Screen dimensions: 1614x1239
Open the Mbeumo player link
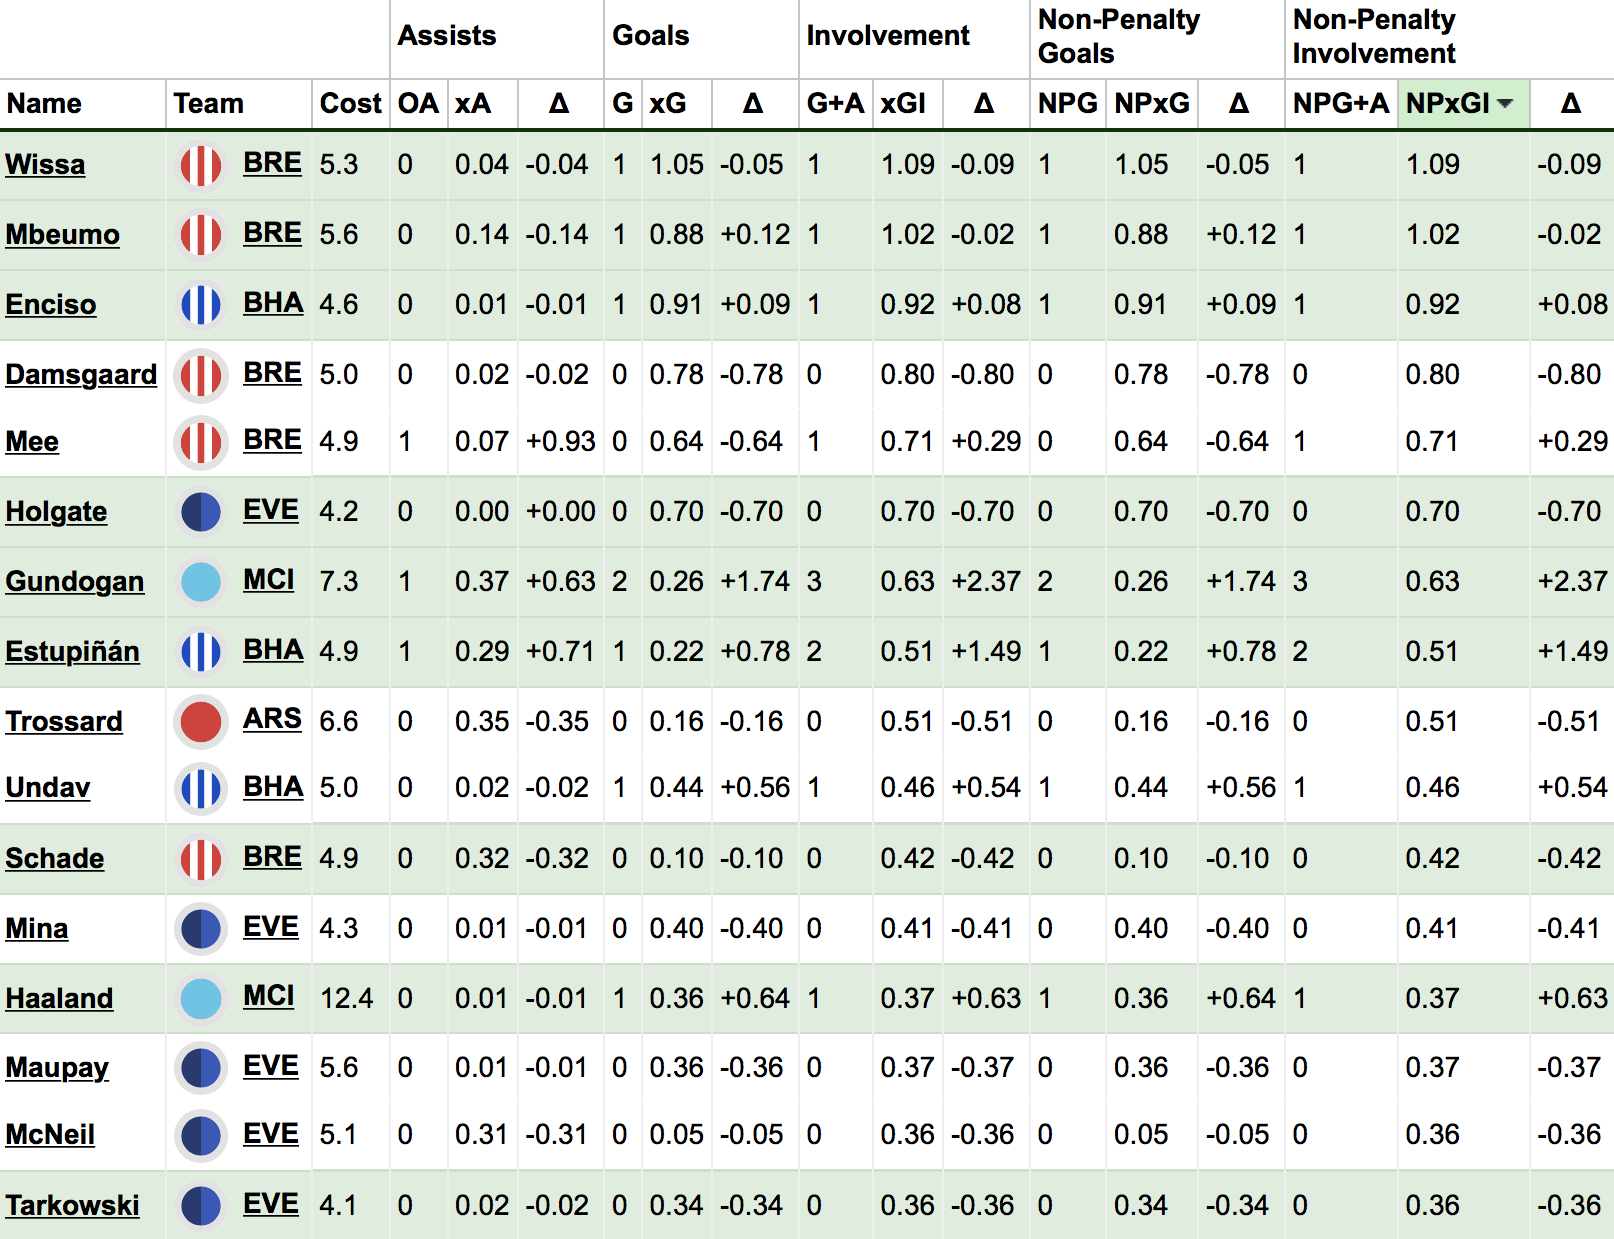pos(62,235)
